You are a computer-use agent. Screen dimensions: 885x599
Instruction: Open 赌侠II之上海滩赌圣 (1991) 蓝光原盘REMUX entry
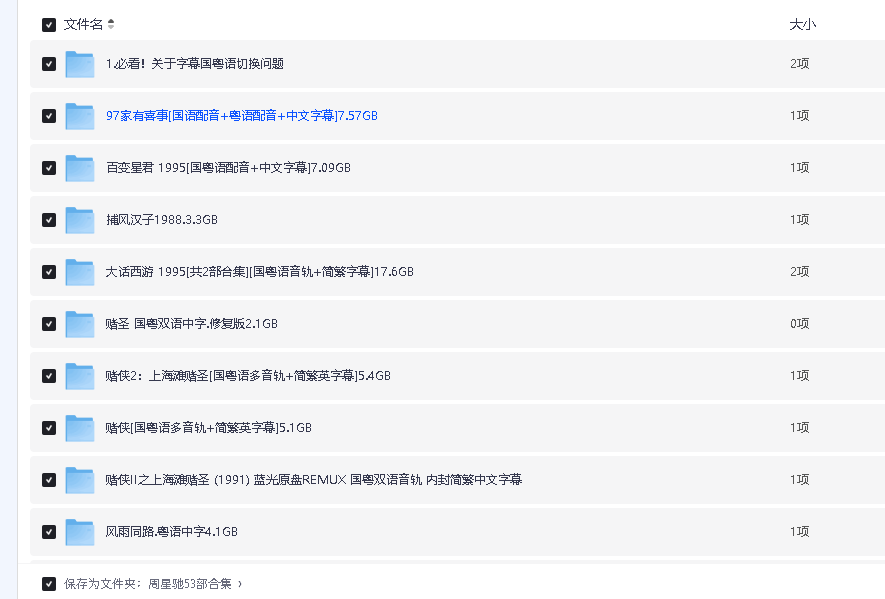click(x=313, y=480)
